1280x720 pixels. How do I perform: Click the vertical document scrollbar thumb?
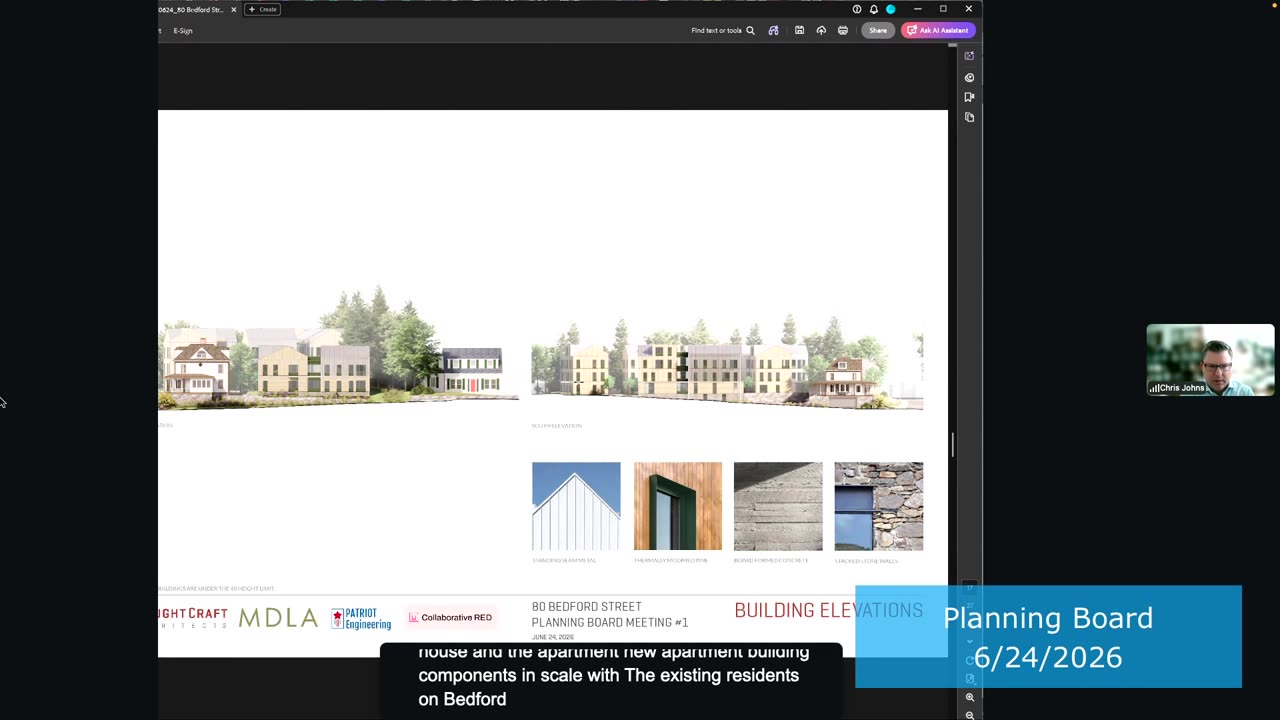[953, 445]
